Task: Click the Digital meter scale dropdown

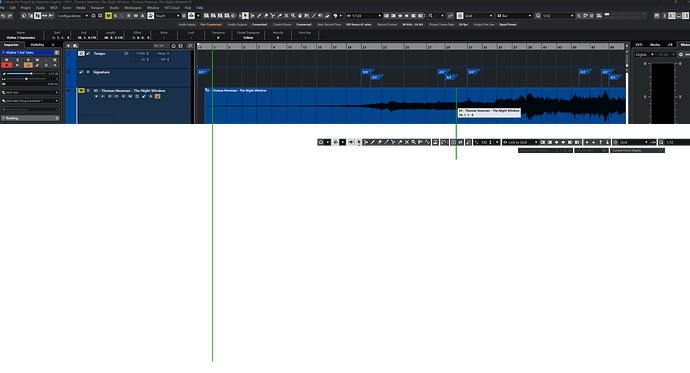Action: coord(645,55)
